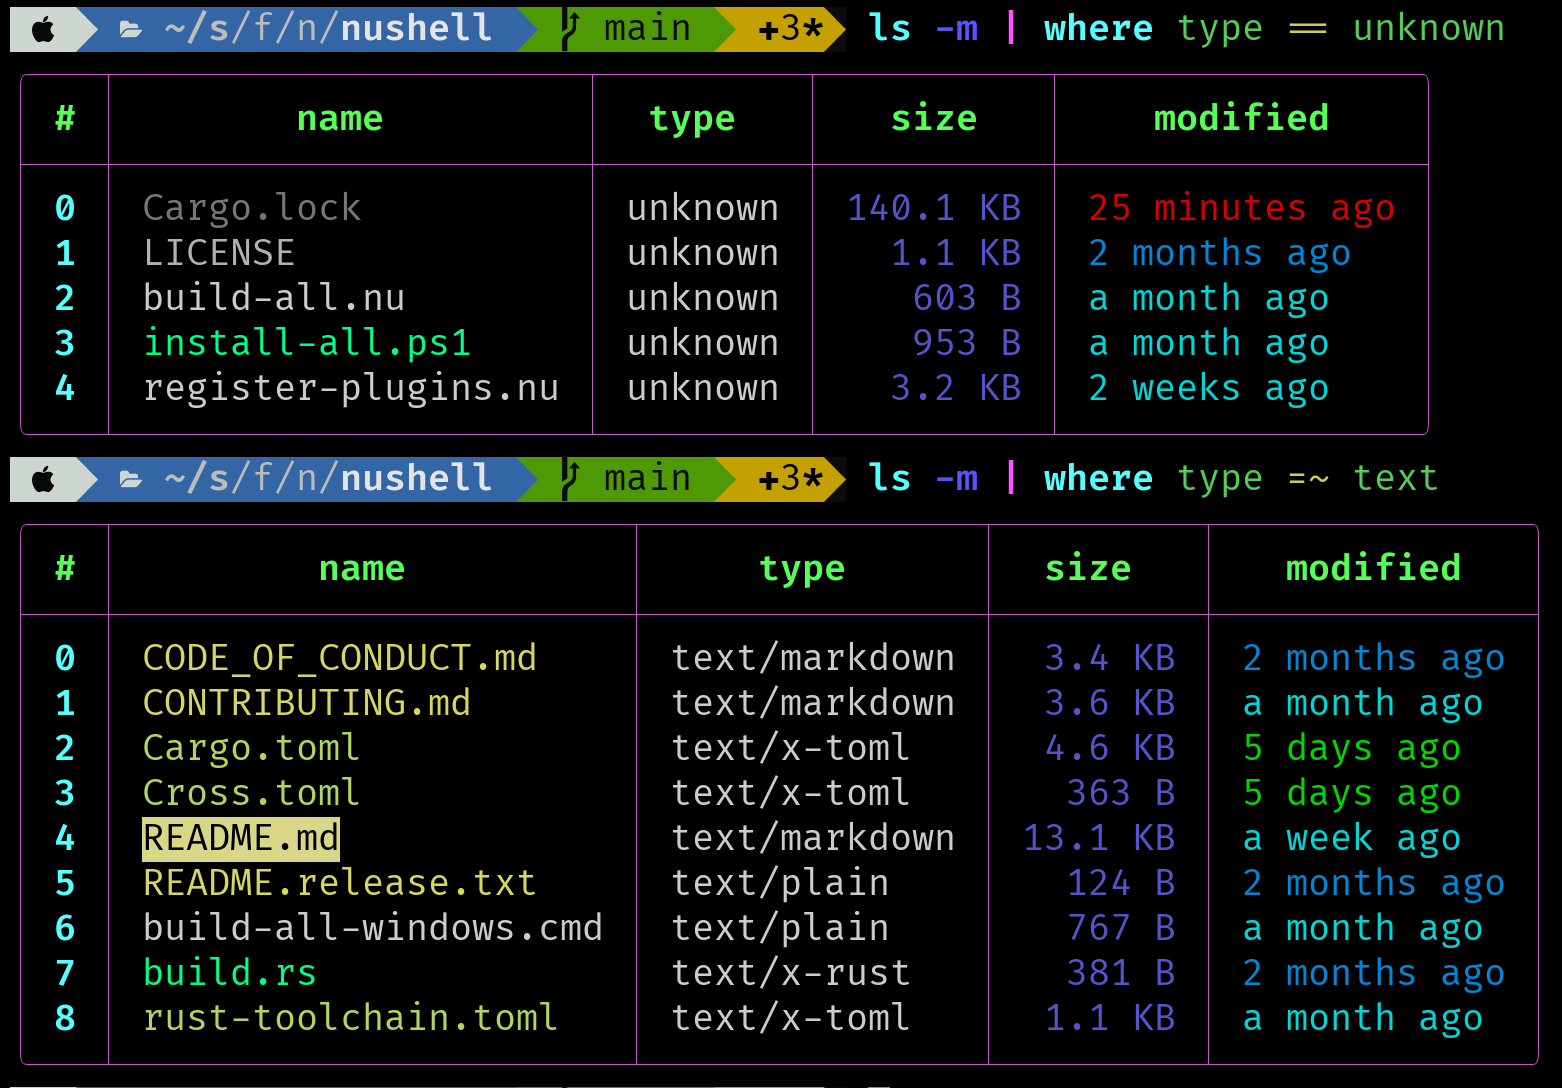
Task: Click the folder icon in the lower prompt
Action: [130, 478]
